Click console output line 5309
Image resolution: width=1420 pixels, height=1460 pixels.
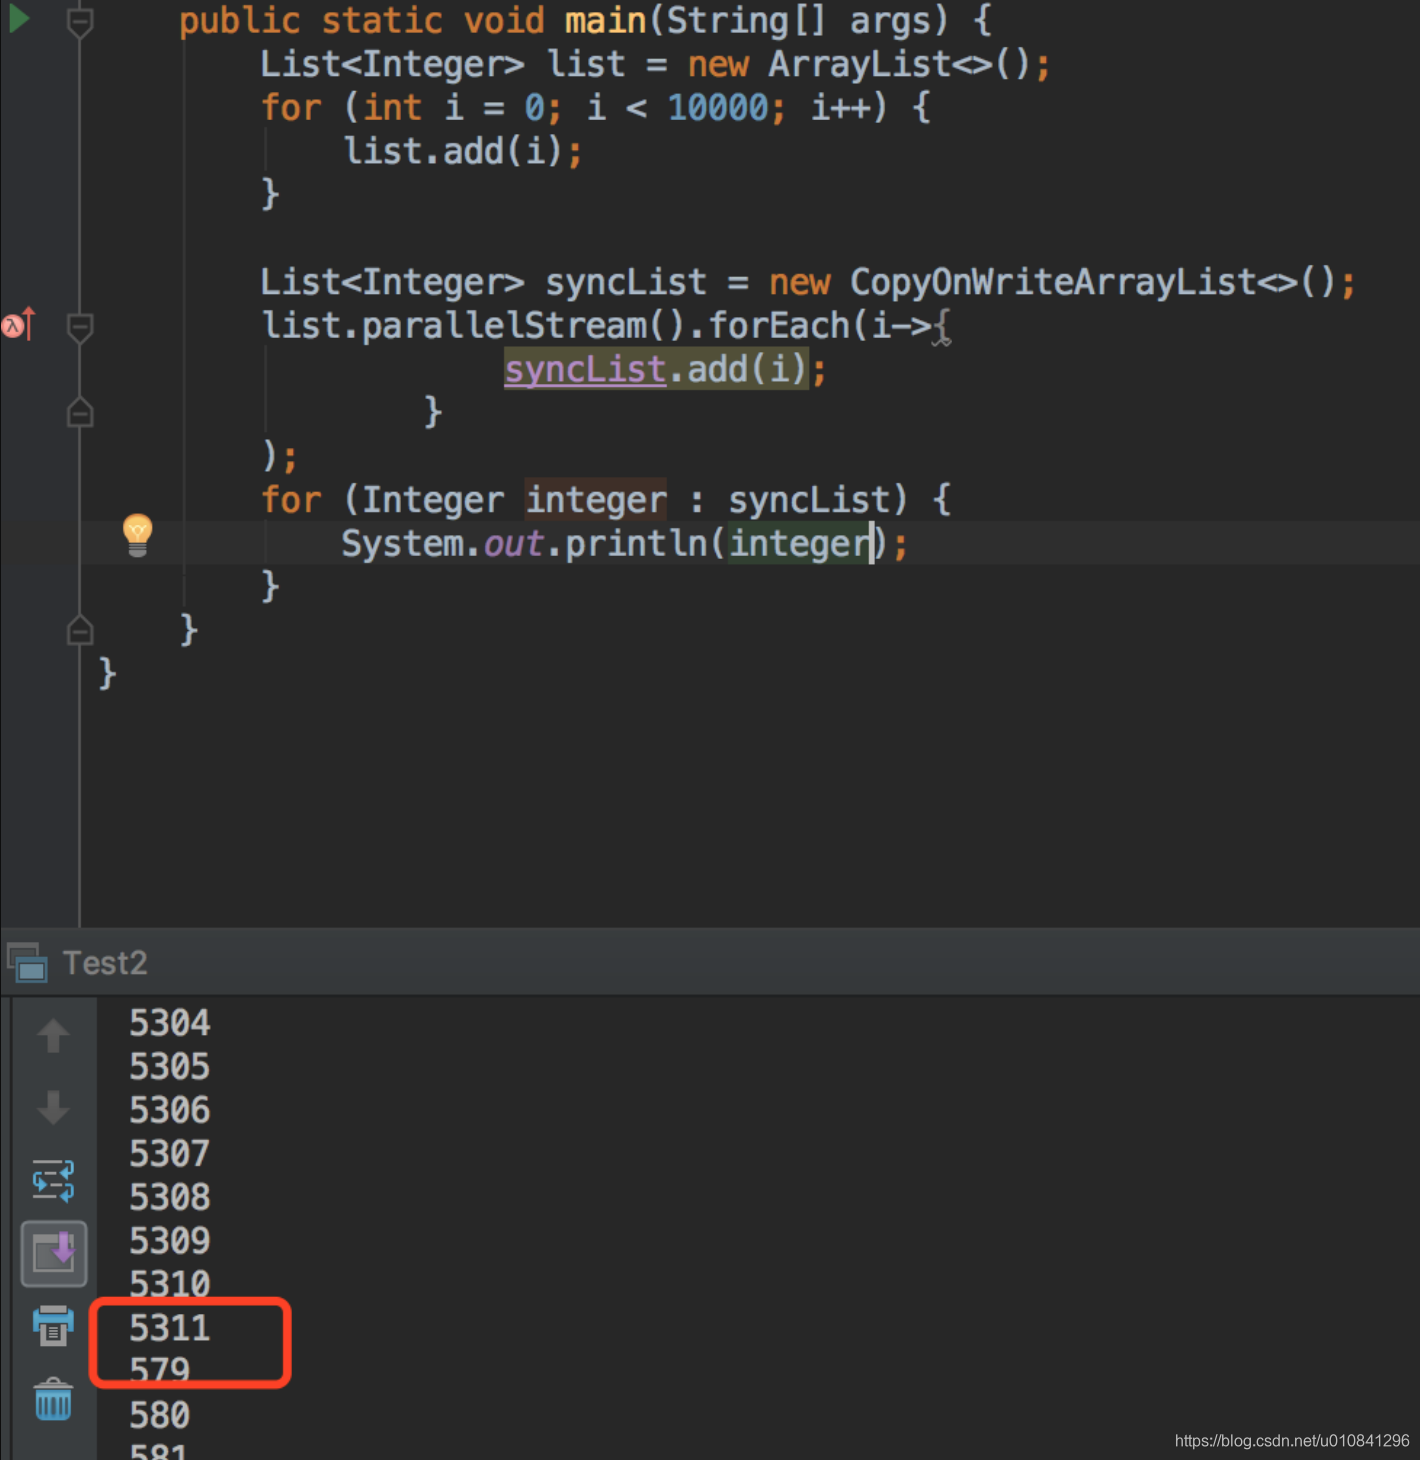[170, 1240]
